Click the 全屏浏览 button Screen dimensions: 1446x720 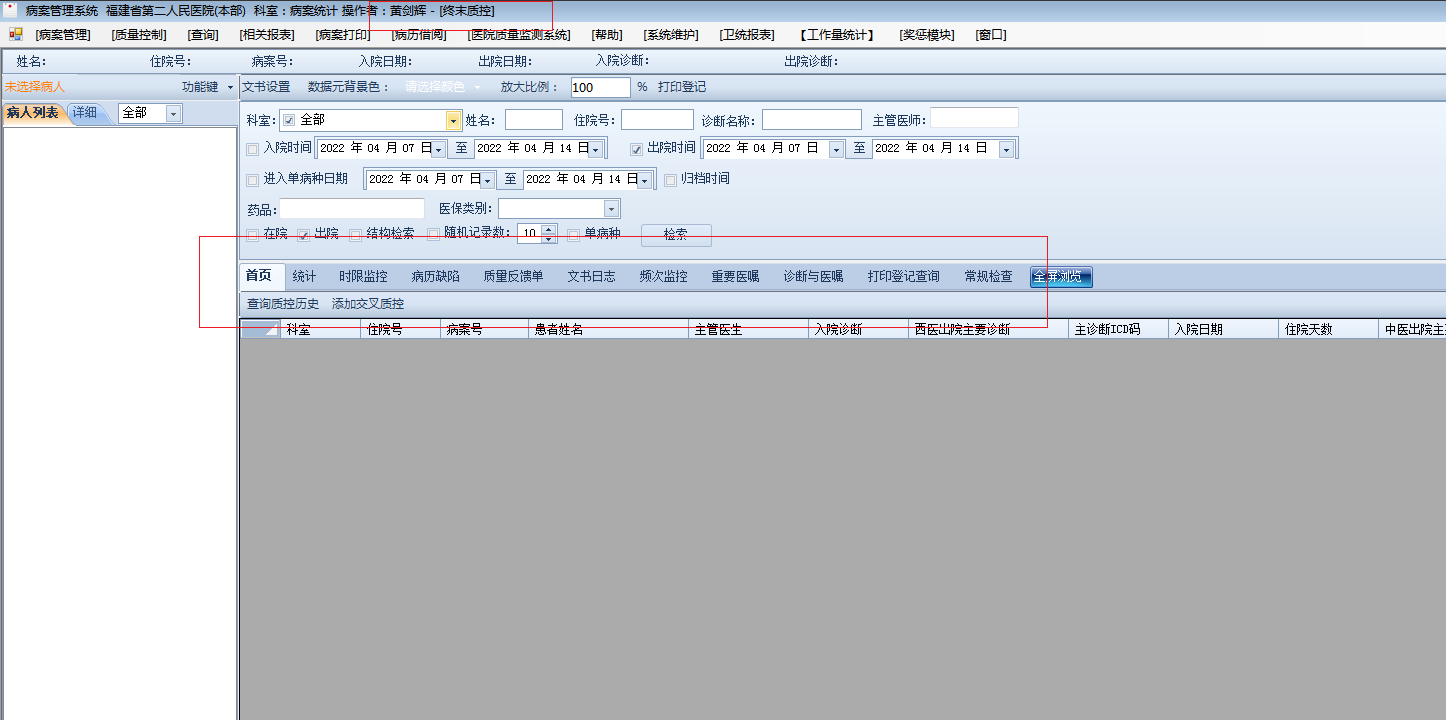pyautogui.click(x=1062, y=276)
